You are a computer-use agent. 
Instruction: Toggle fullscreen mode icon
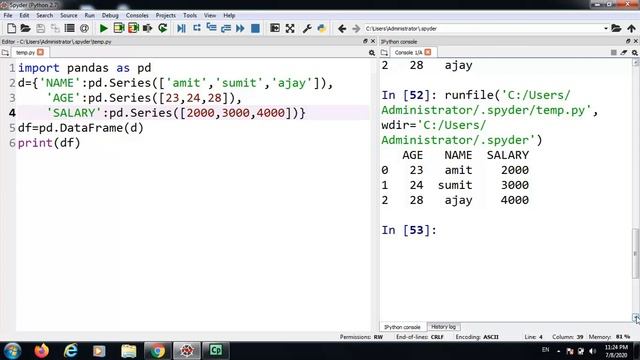click(x=290, y=28)
